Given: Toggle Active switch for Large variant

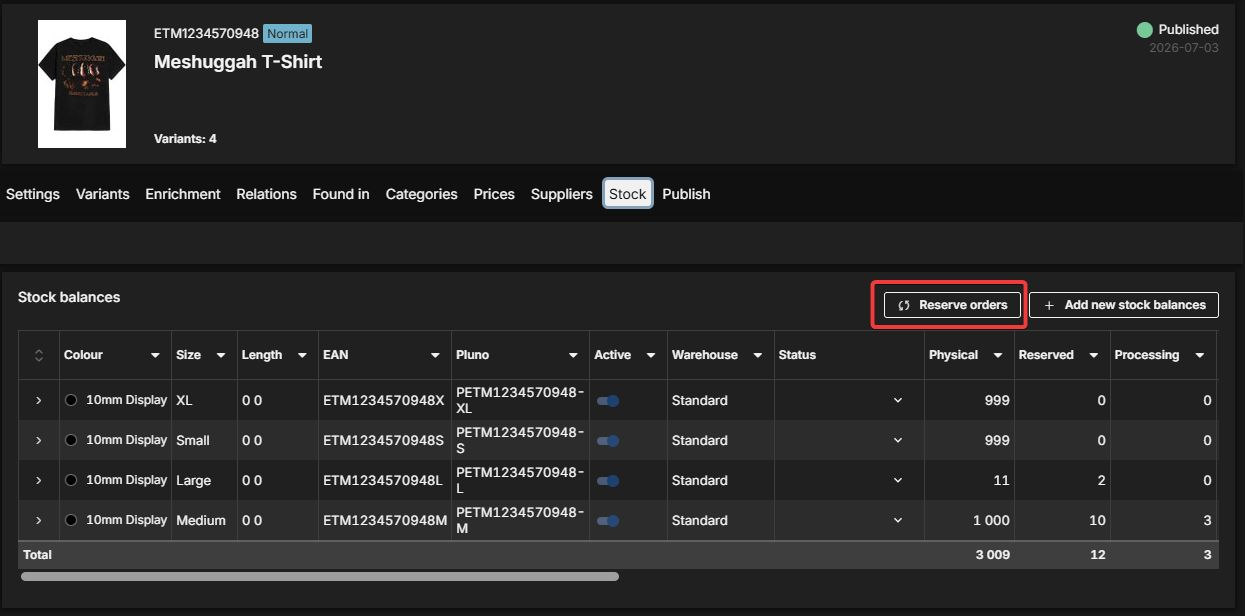Looking at the screenshot, I should click(x=608, y=480).
